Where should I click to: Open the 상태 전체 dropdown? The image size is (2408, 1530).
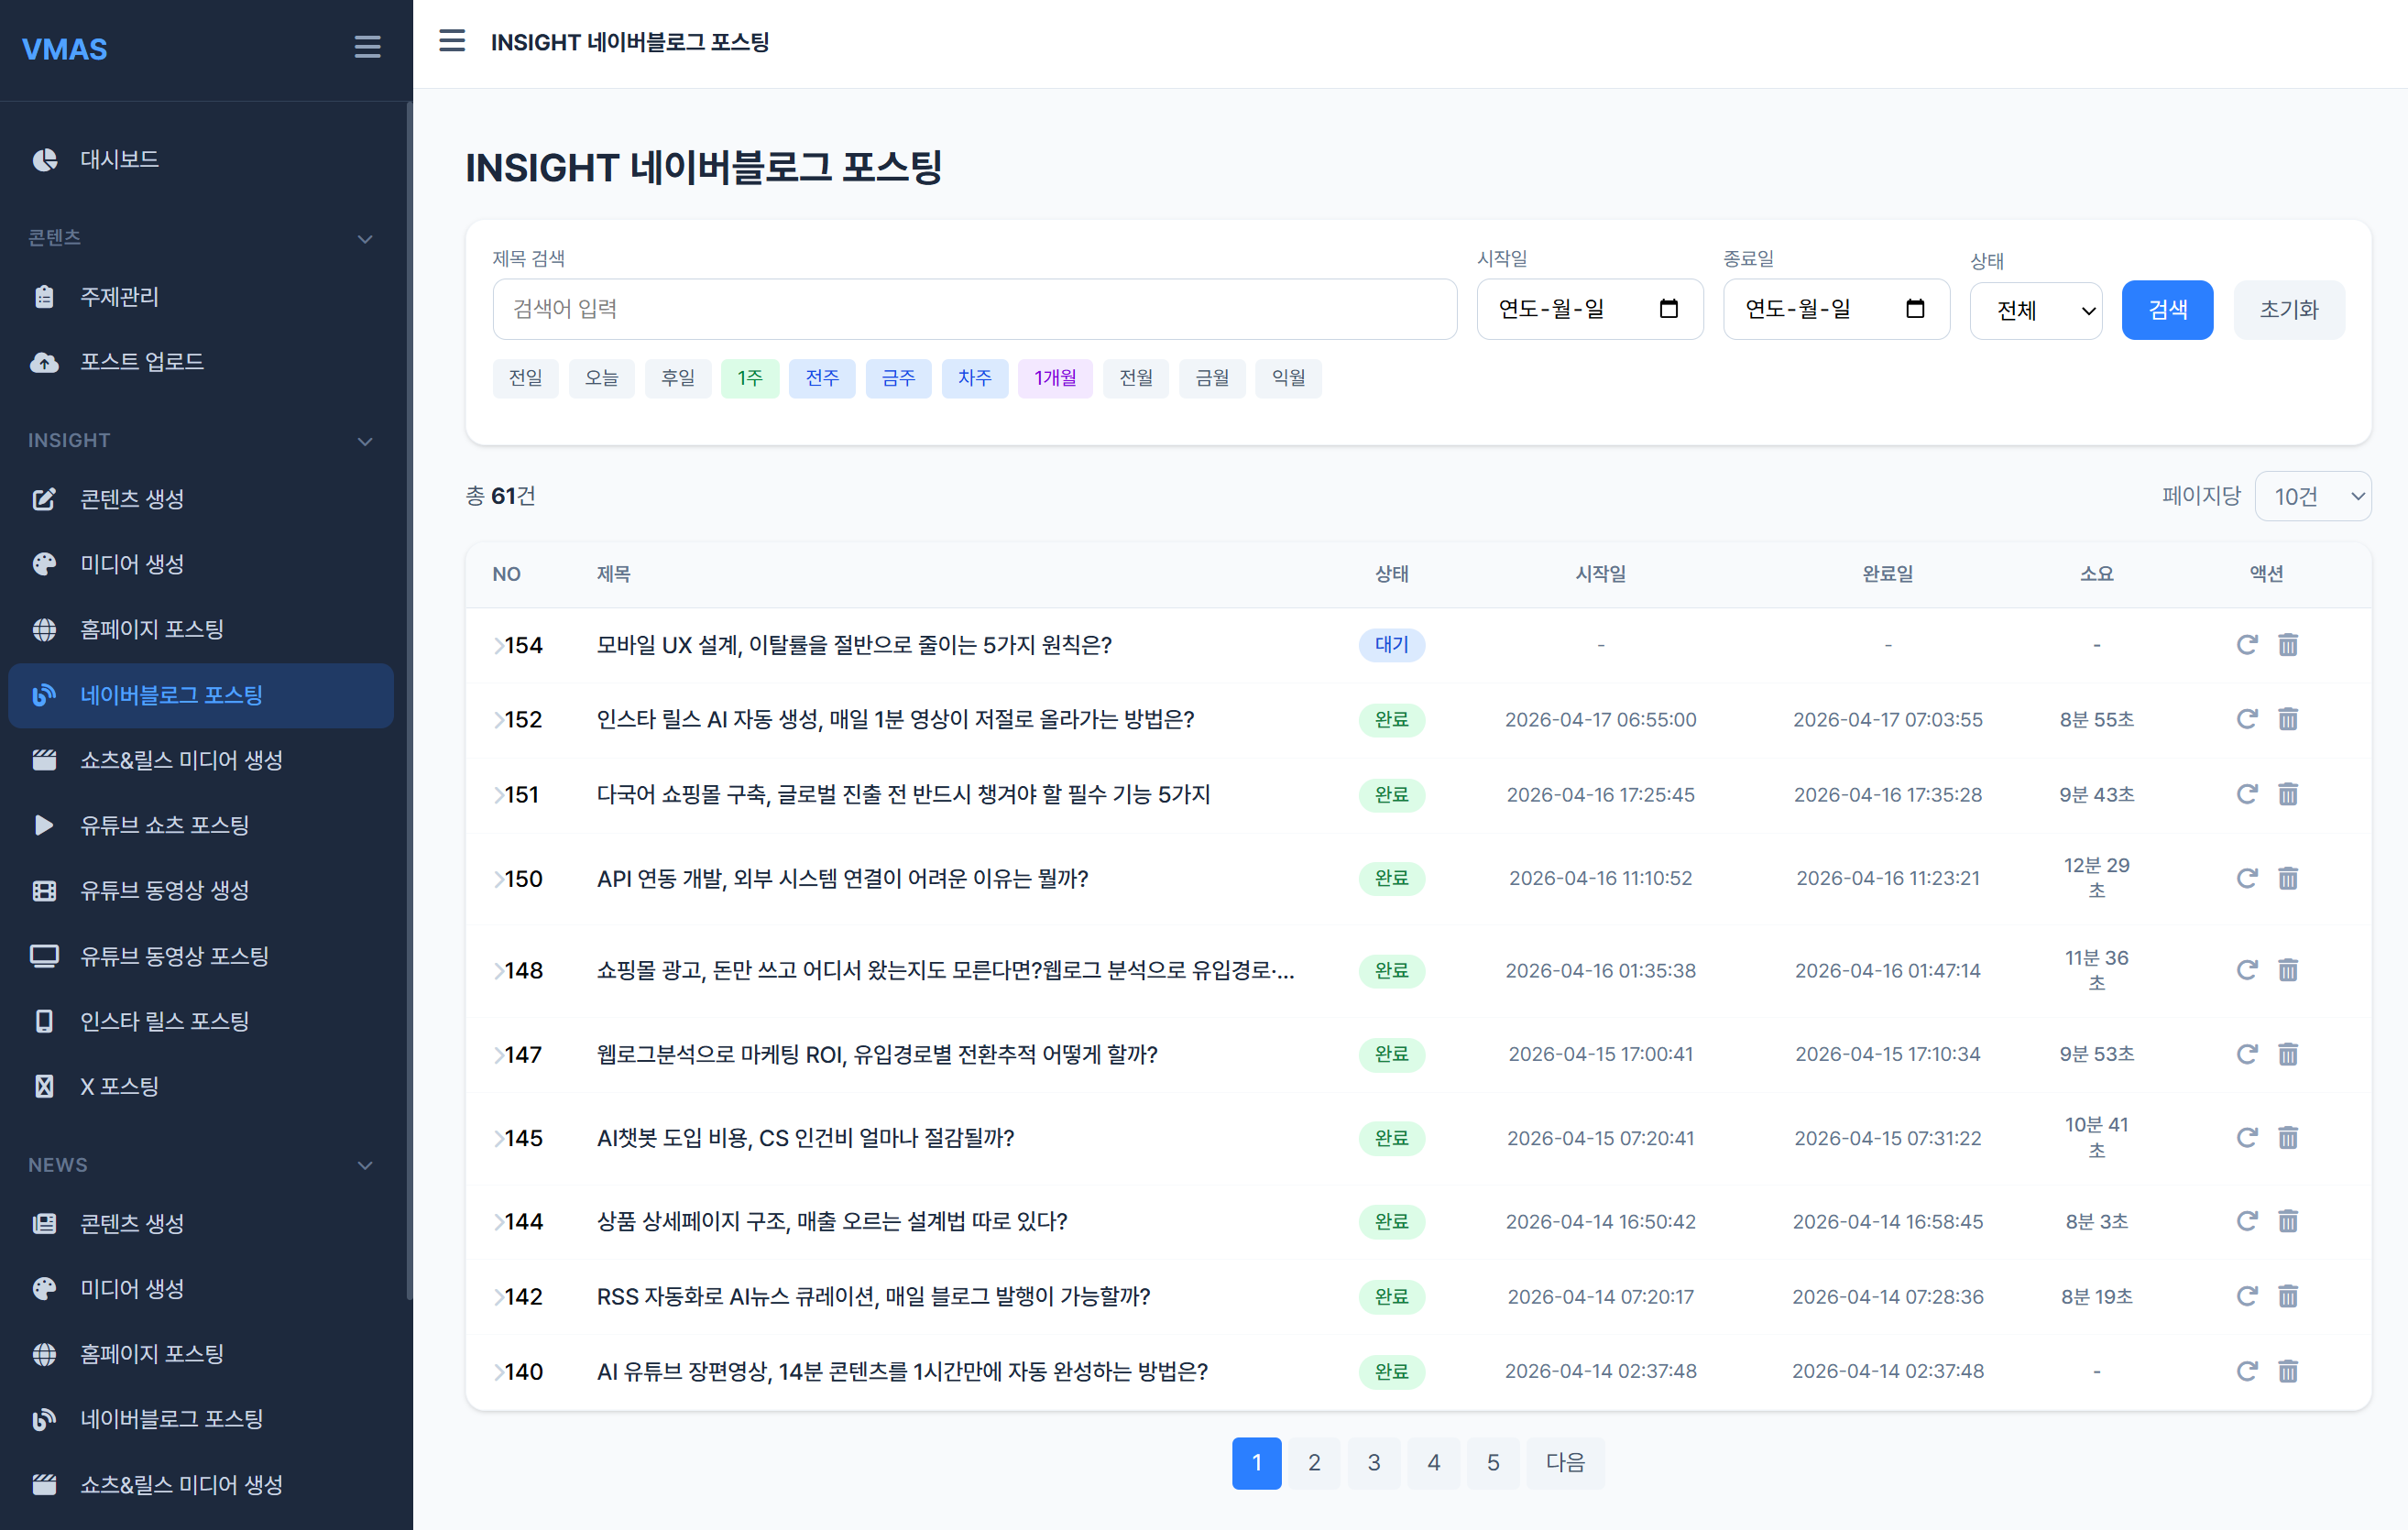[2035, 310]
